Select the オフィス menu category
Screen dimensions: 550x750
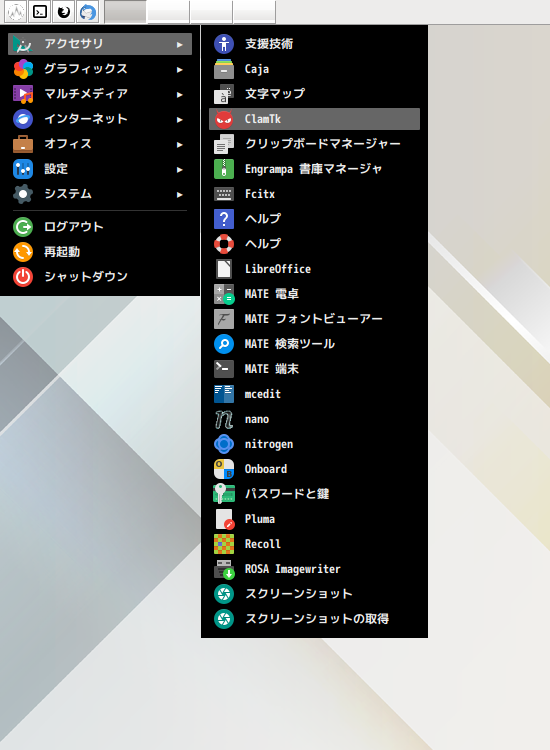(100, 144)
